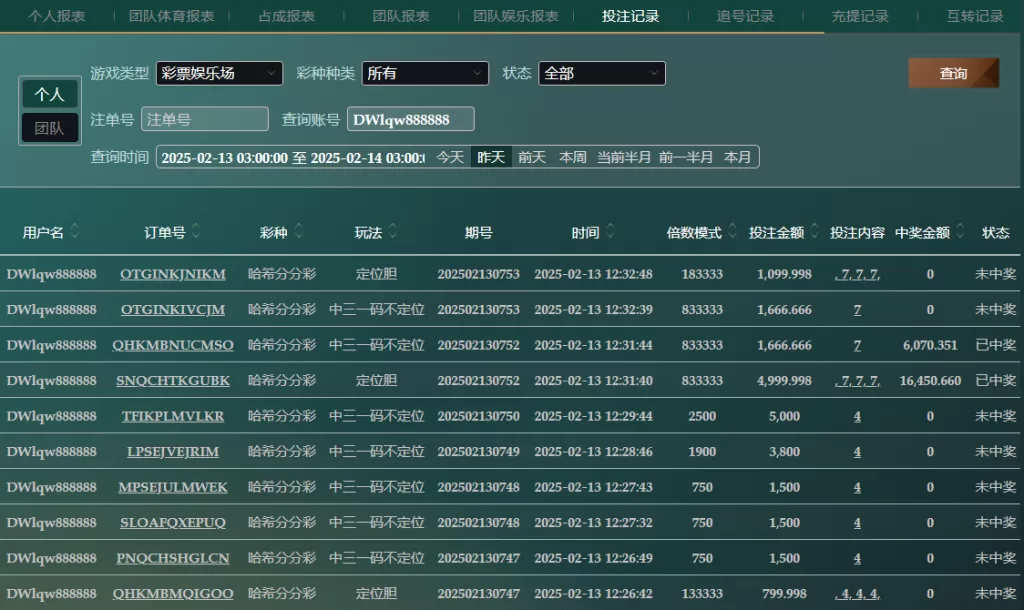Screen dimensions: 1024x610
Task: View bet content 4 of TFIKPLMVLKR
Action: 857,416
